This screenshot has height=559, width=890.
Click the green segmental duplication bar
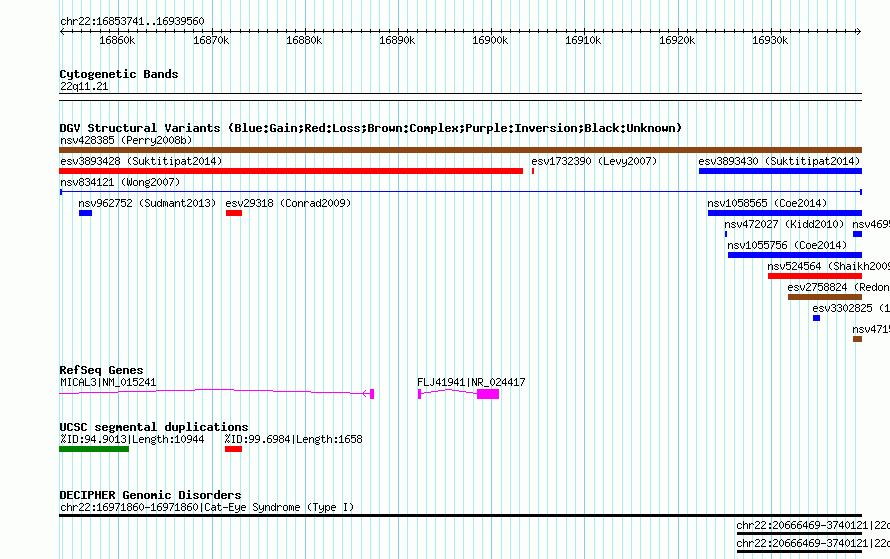94,449
